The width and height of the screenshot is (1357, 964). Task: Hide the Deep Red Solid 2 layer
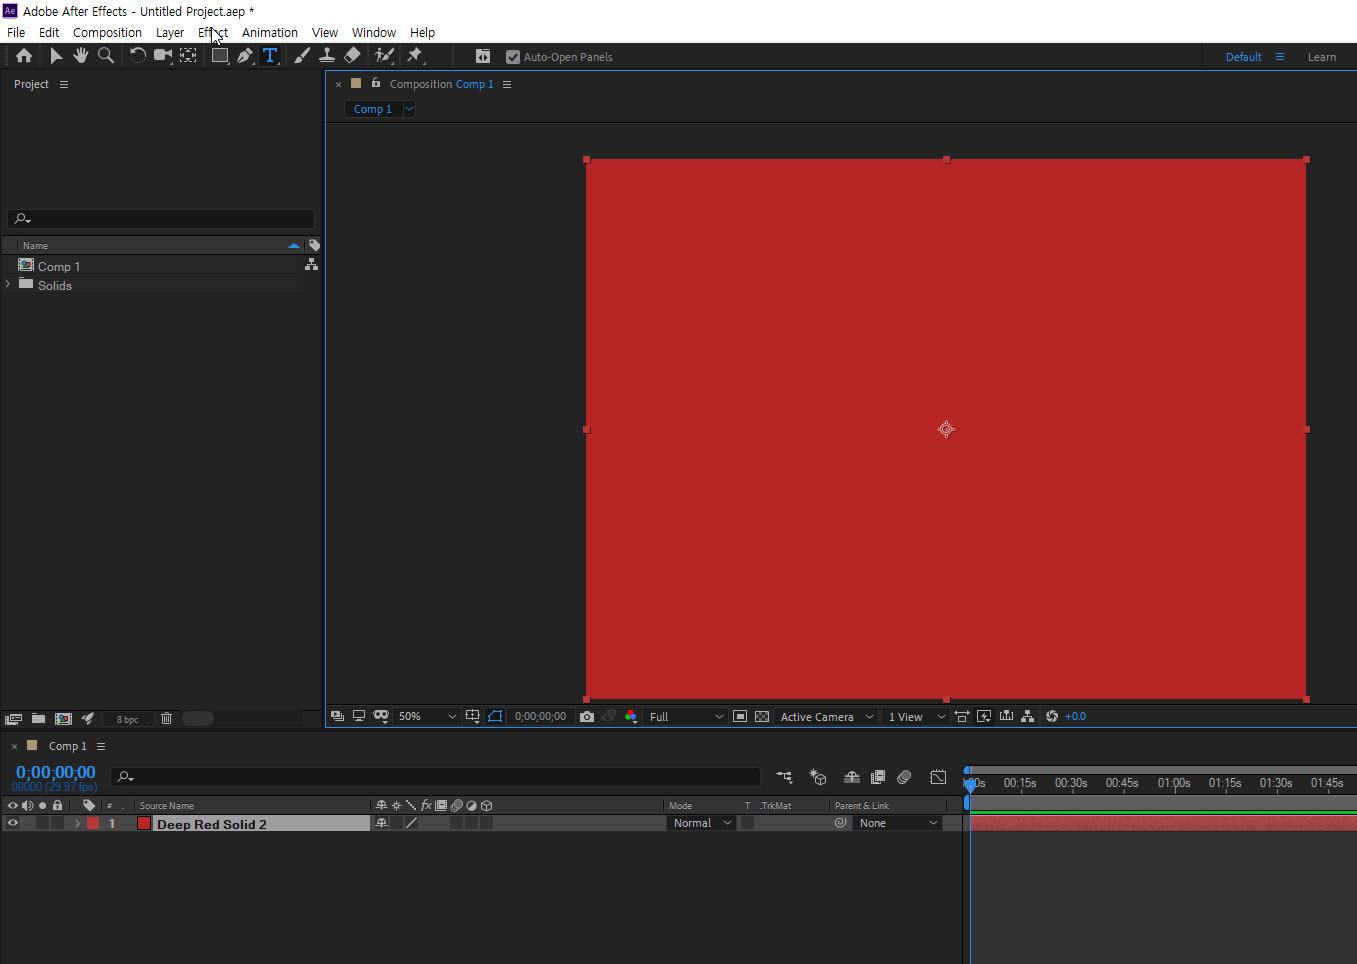pos(13,823)
